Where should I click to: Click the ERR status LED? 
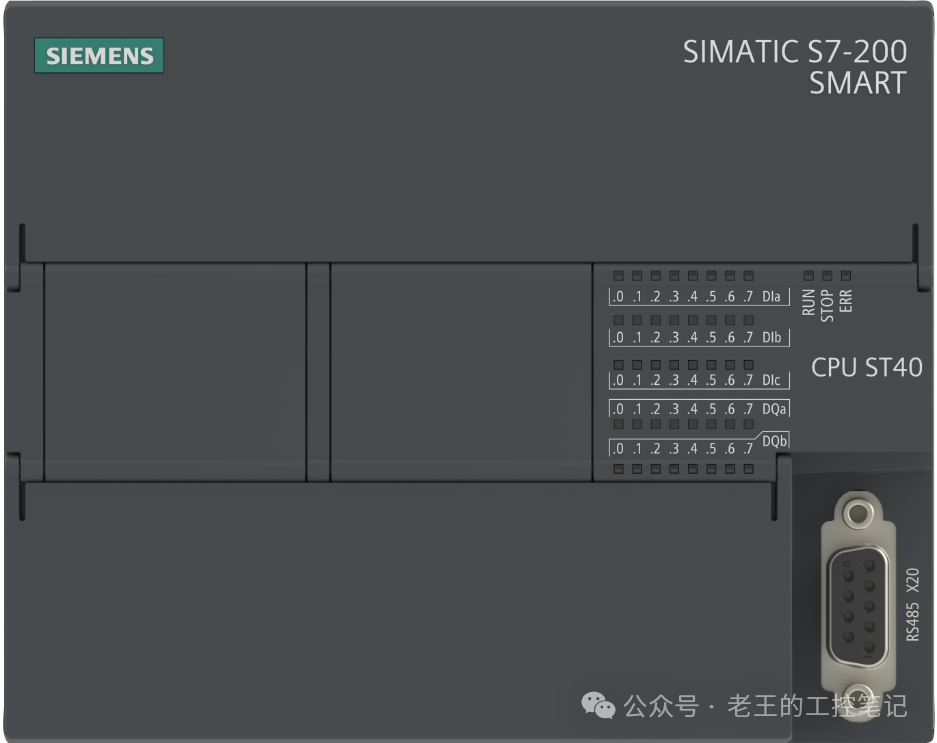pyautogui.click(x=846, y=275)
